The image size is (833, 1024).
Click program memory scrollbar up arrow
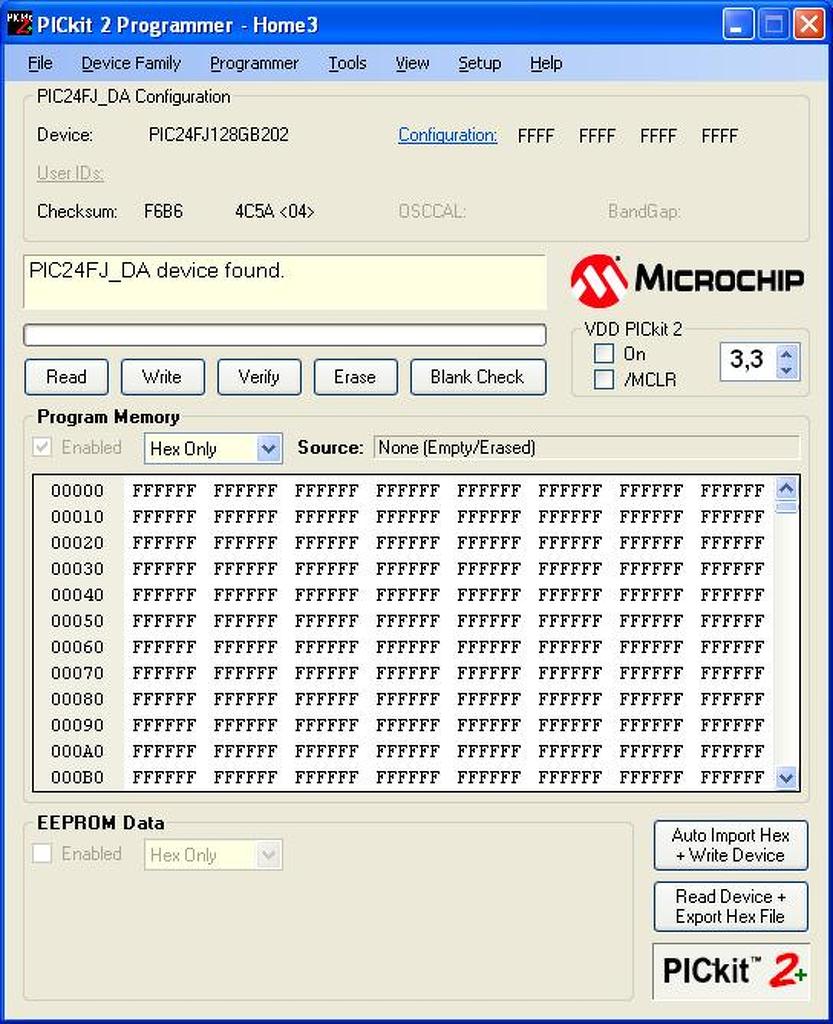[x=786, y=488]
